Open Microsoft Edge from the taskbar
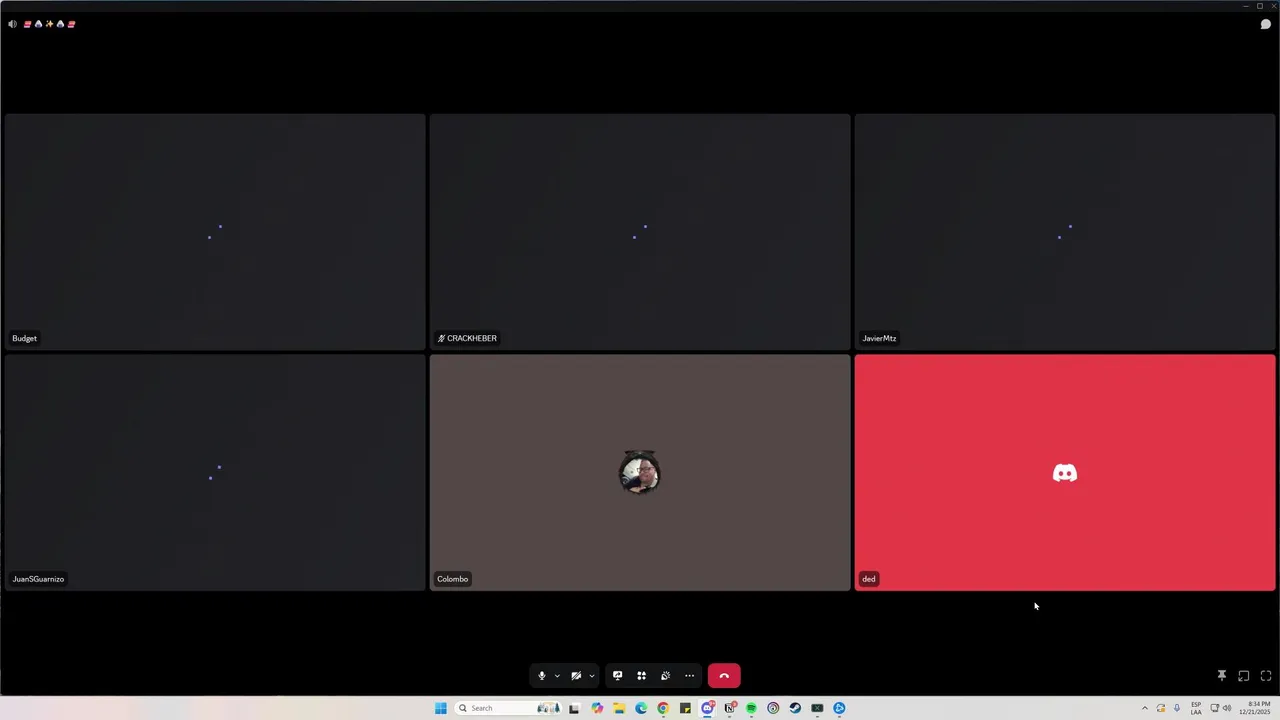This screenshot has width=1280, height=720. (641, 708)
